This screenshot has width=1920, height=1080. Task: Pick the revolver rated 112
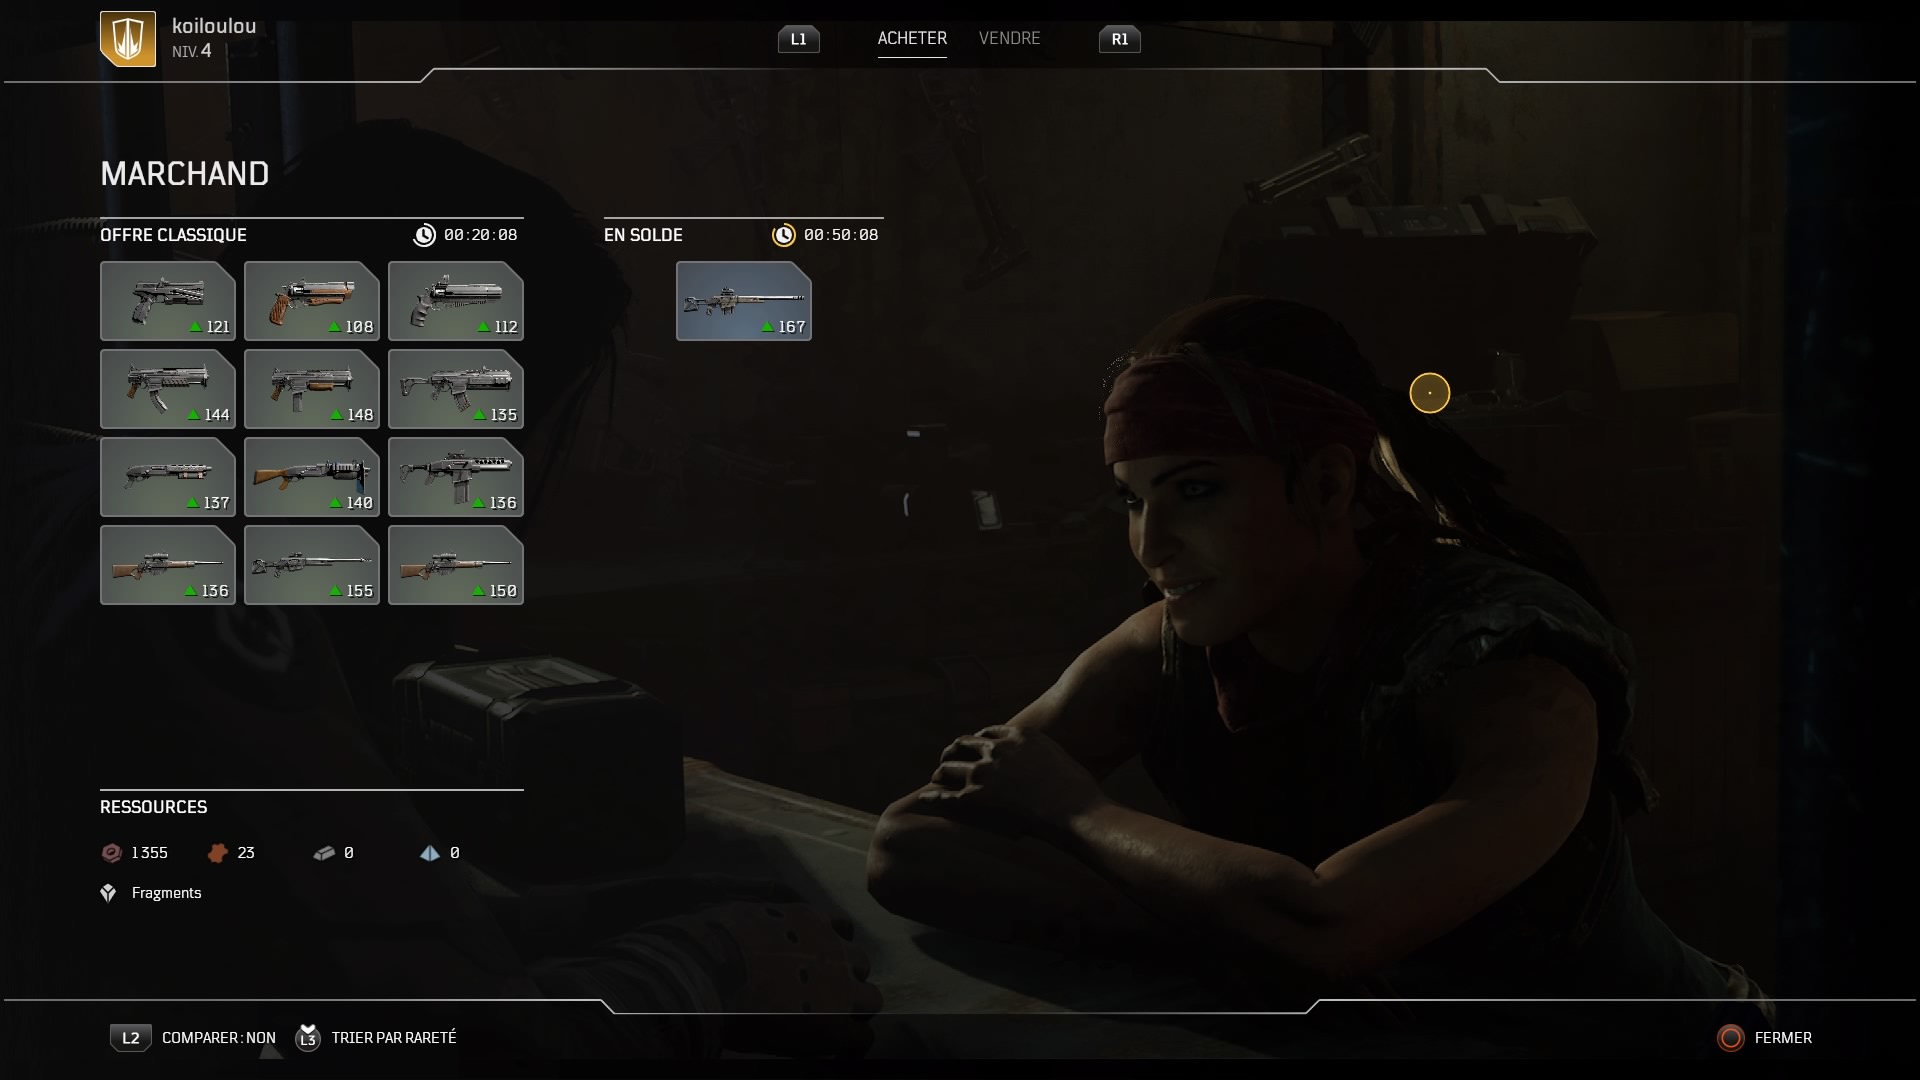click(456, 301)
